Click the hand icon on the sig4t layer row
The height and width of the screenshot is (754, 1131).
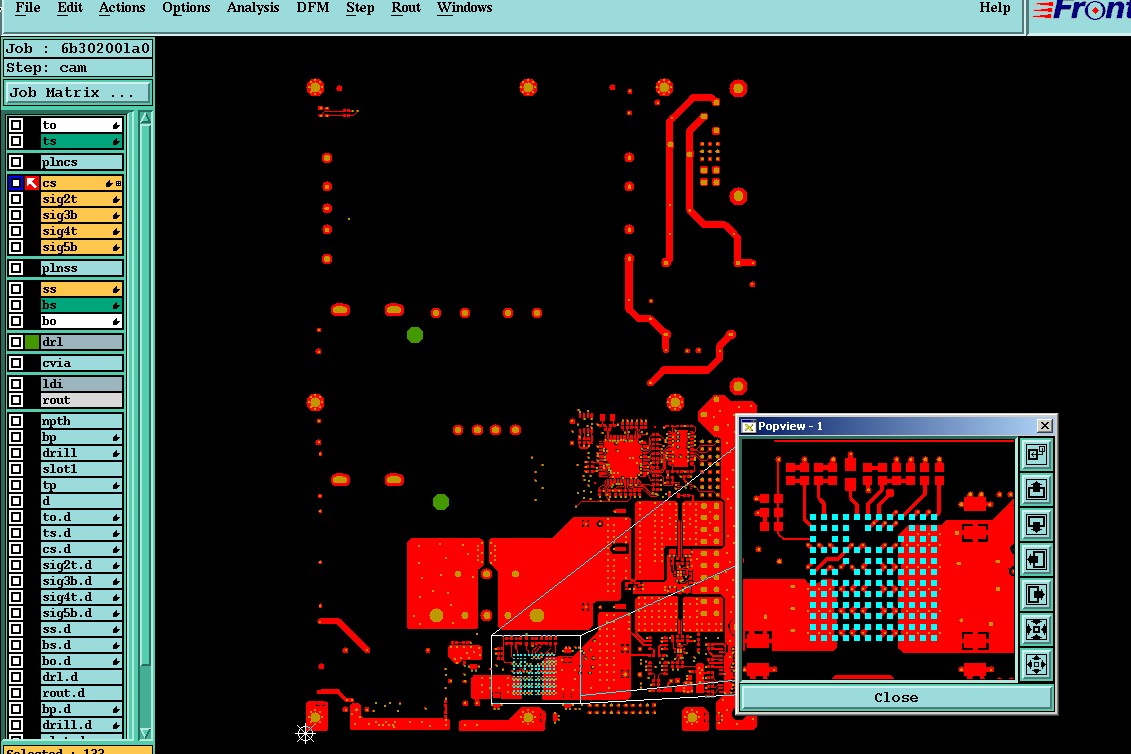coord(115,232)
